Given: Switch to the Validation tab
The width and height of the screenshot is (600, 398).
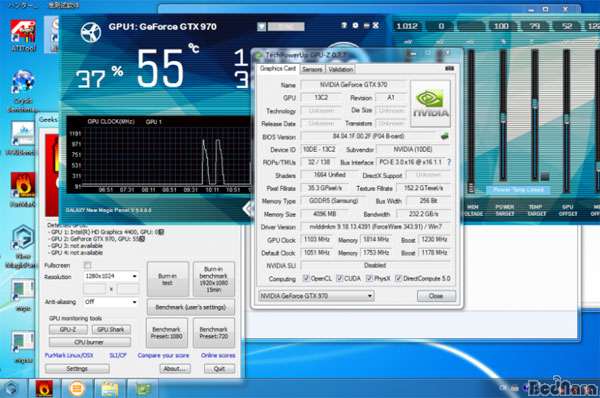Looking at the screenshot, I should click(x=340, y=69).
